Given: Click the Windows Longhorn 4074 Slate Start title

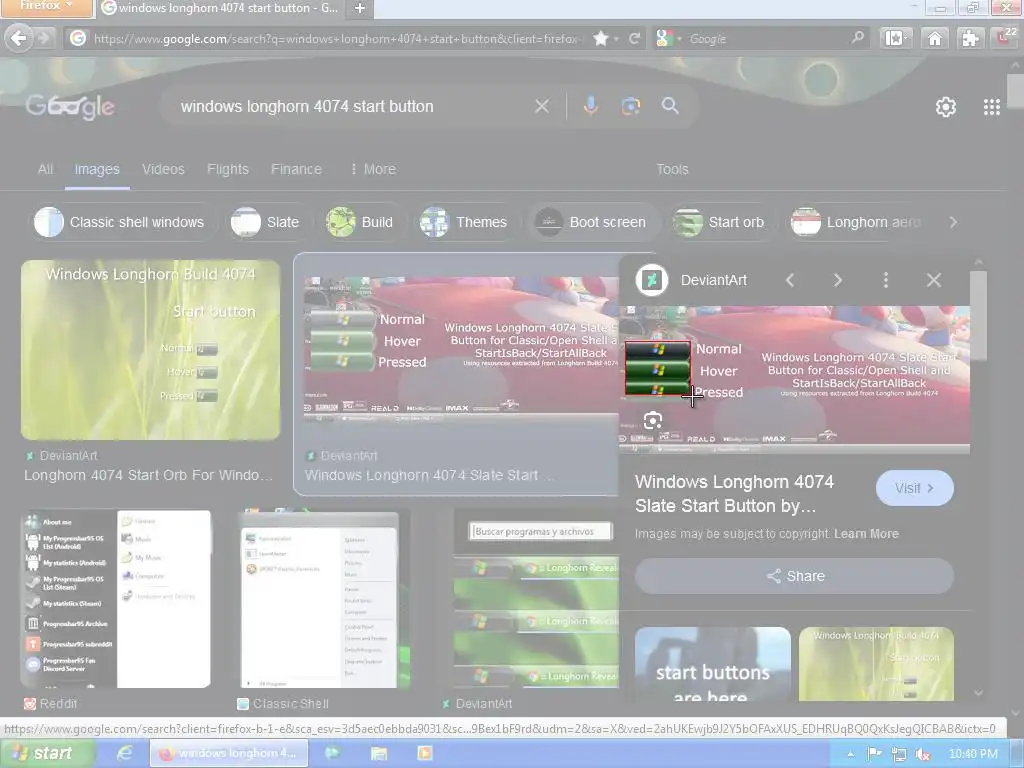Looking at the screenshot, I should (734, 494).
